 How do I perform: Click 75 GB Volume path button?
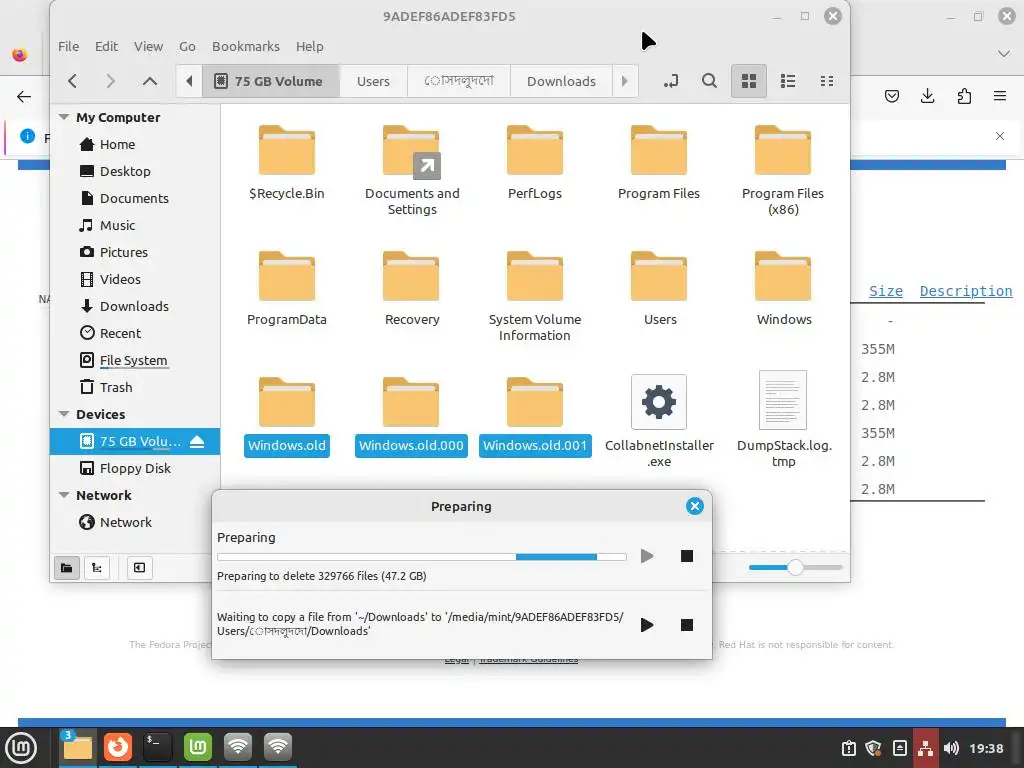click(271, 81)
